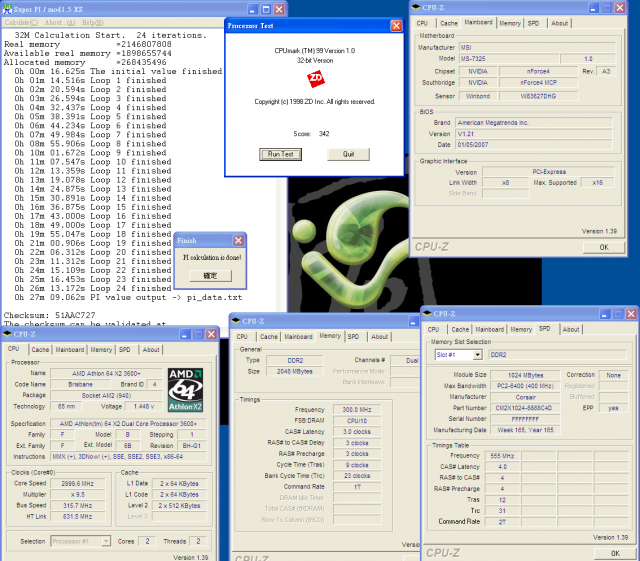The height and width of the screenshot is (561, 640).
Task: Open the About menu in Super PI
Action: tap(60, 22)
